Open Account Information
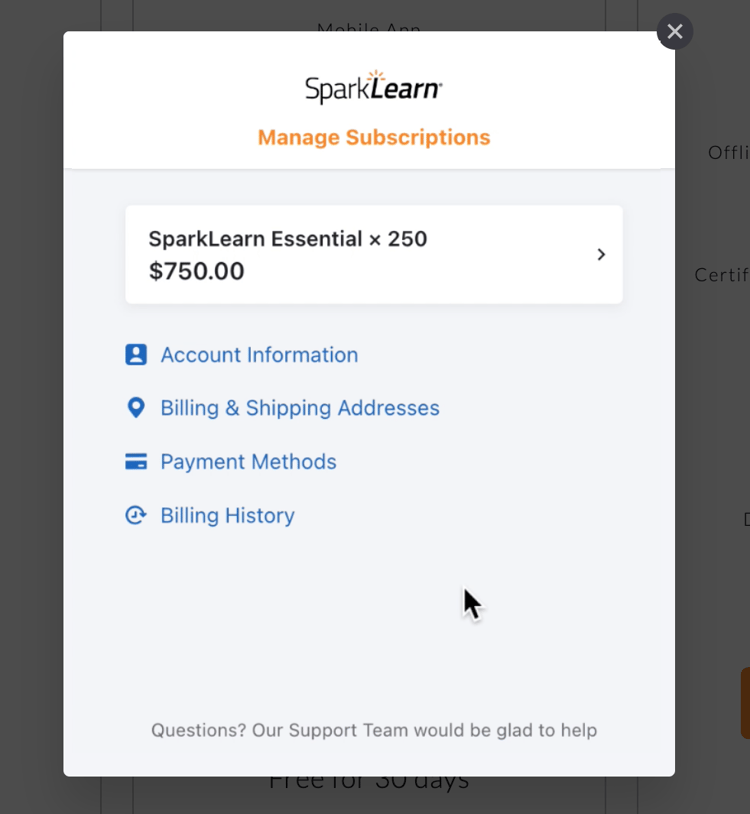Image resolution: width=750 pixels, height=814 pixels. 259,354
